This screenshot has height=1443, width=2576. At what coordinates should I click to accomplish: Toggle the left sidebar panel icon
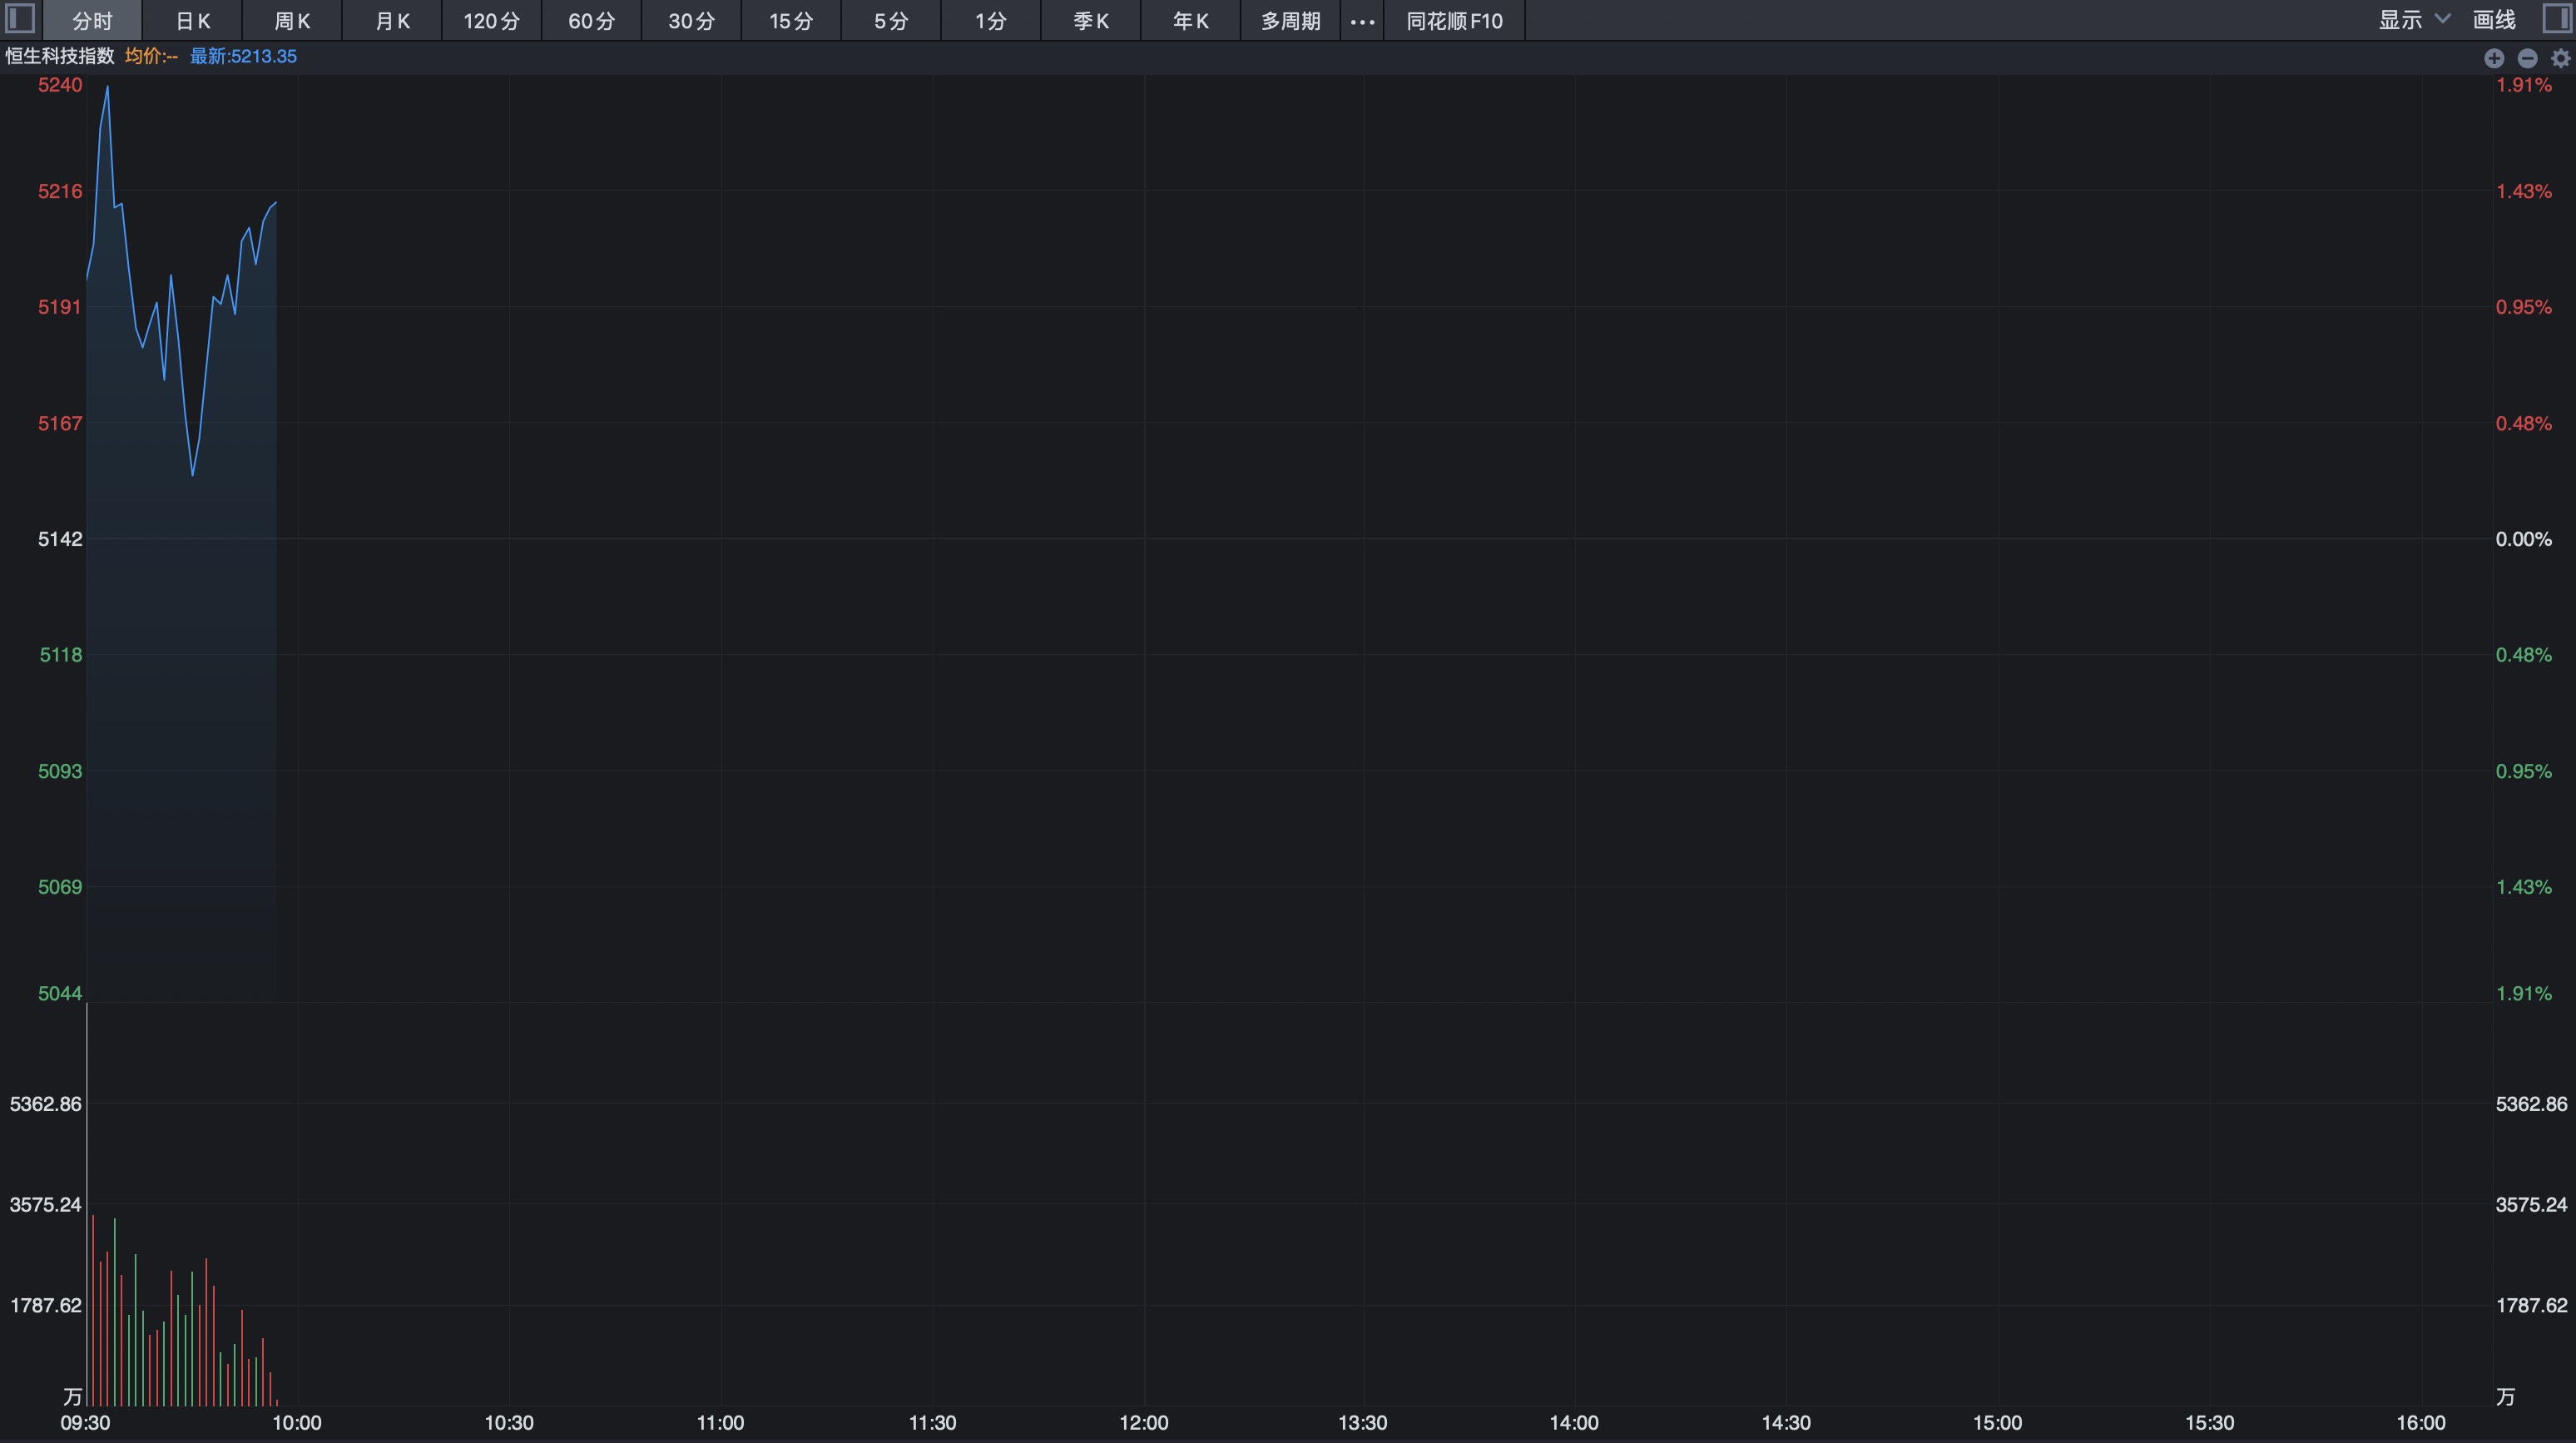[x=20, y=19]
